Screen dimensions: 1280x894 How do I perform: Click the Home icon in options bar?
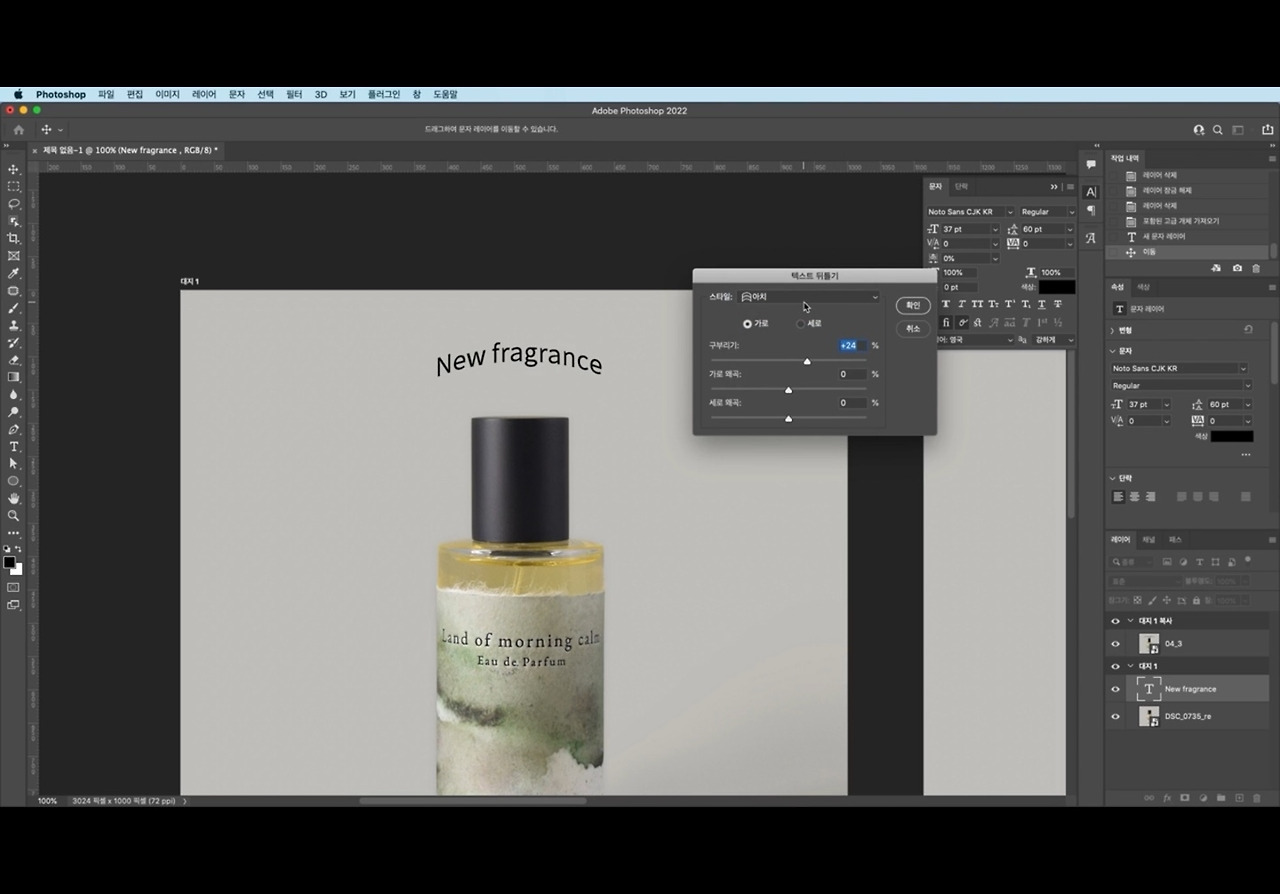click(x=18, y=130)
